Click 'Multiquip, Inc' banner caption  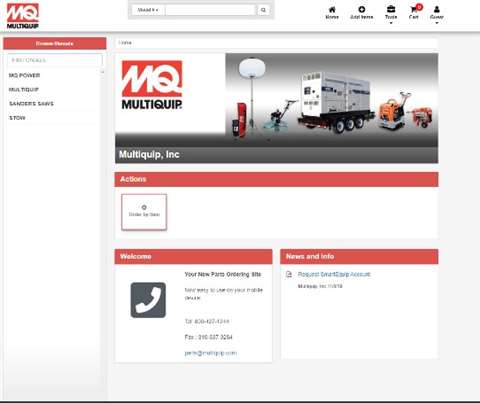click(x=149, y=154)
